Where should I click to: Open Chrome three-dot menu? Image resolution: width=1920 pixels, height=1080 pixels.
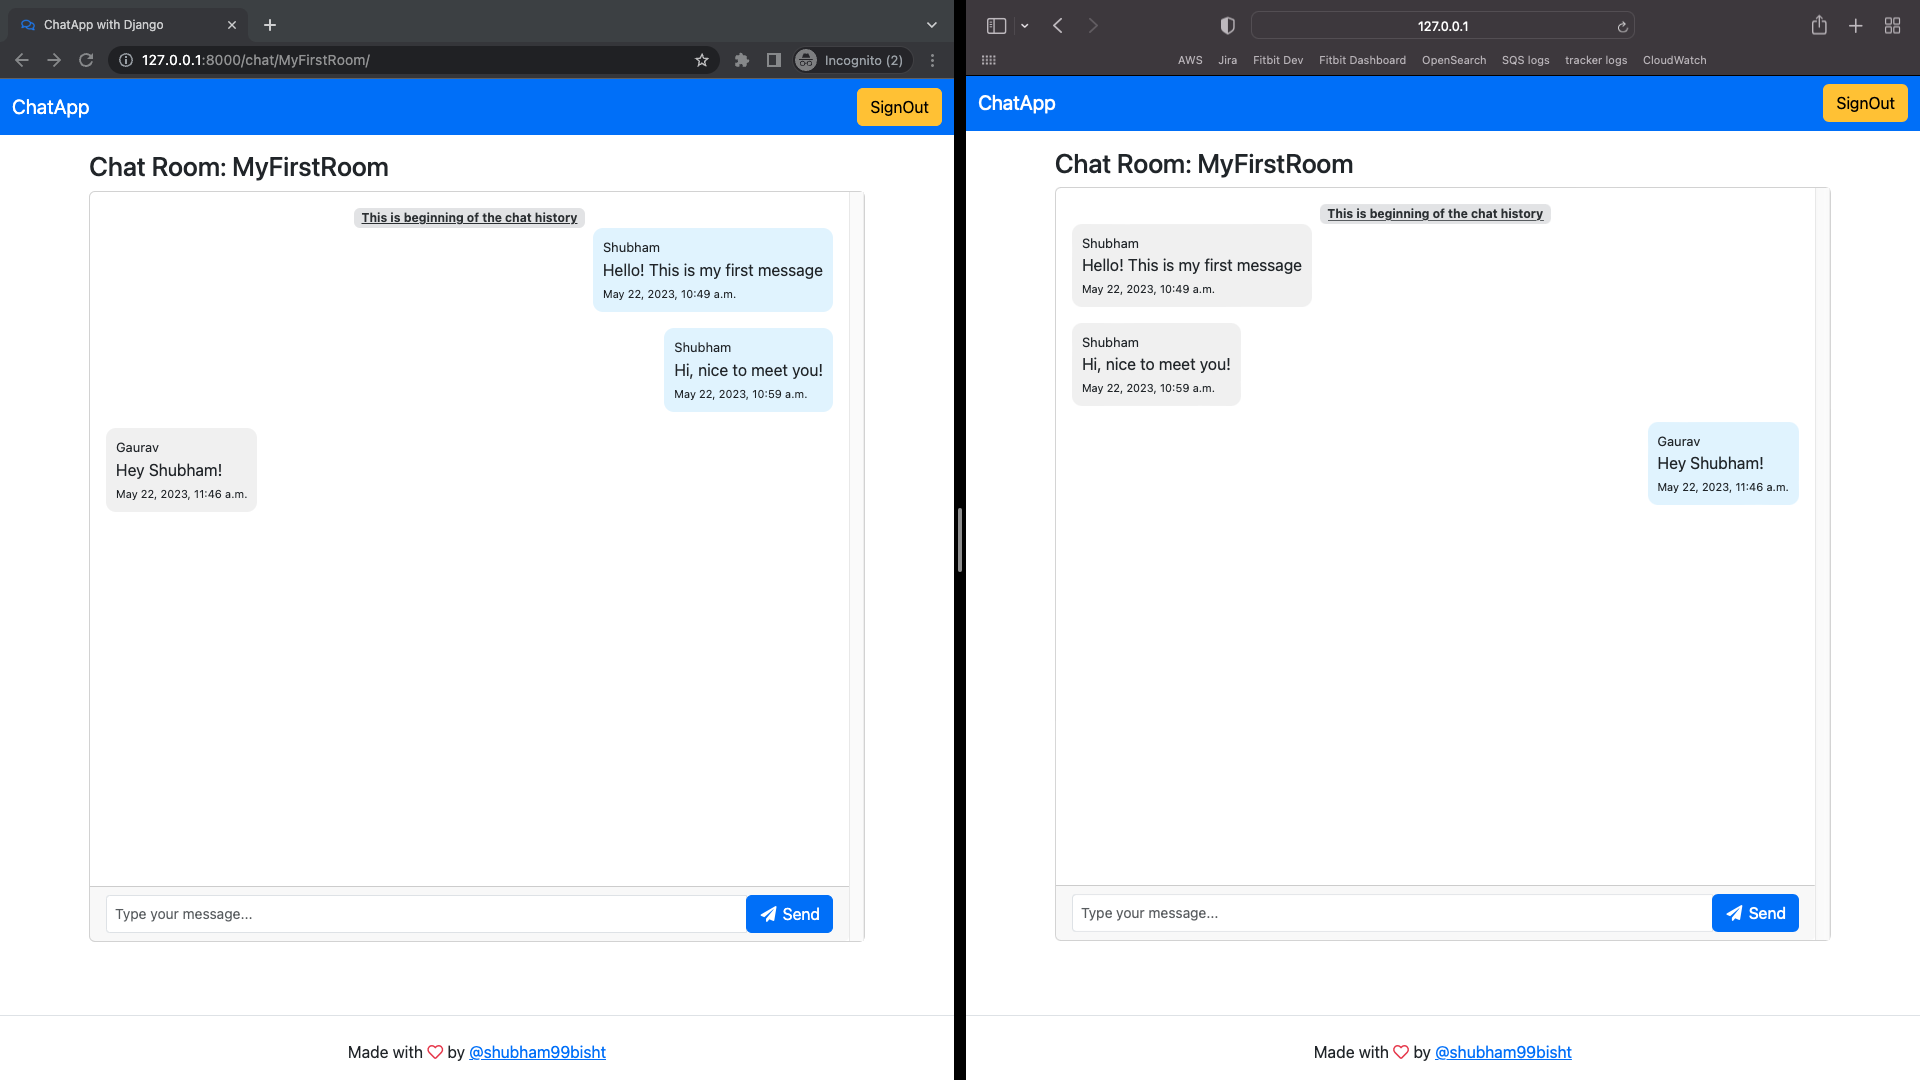tap(932, 60)
